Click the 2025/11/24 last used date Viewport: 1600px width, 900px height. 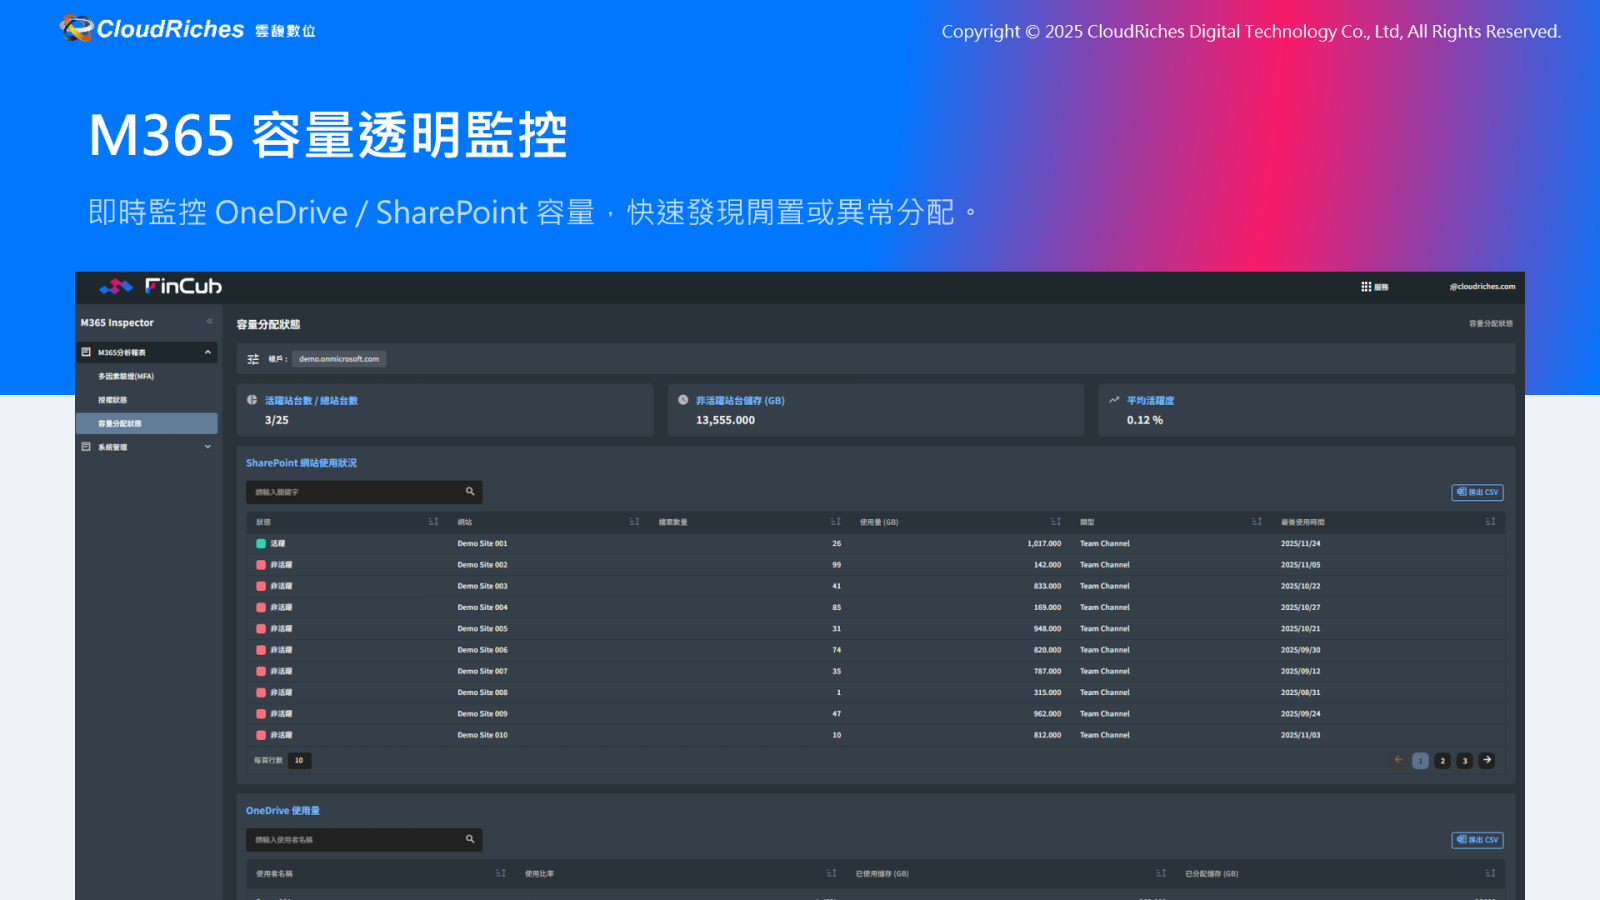point(1301,544)
